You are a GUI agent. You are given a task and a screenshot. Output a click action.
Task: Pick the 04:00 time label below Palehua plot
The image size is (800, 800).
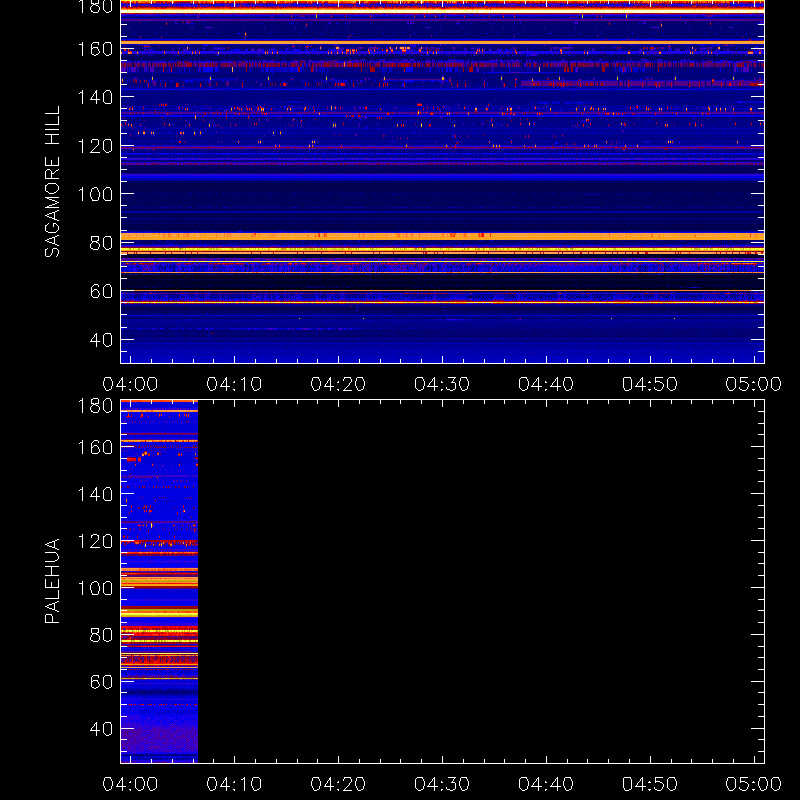click(130, 784)
